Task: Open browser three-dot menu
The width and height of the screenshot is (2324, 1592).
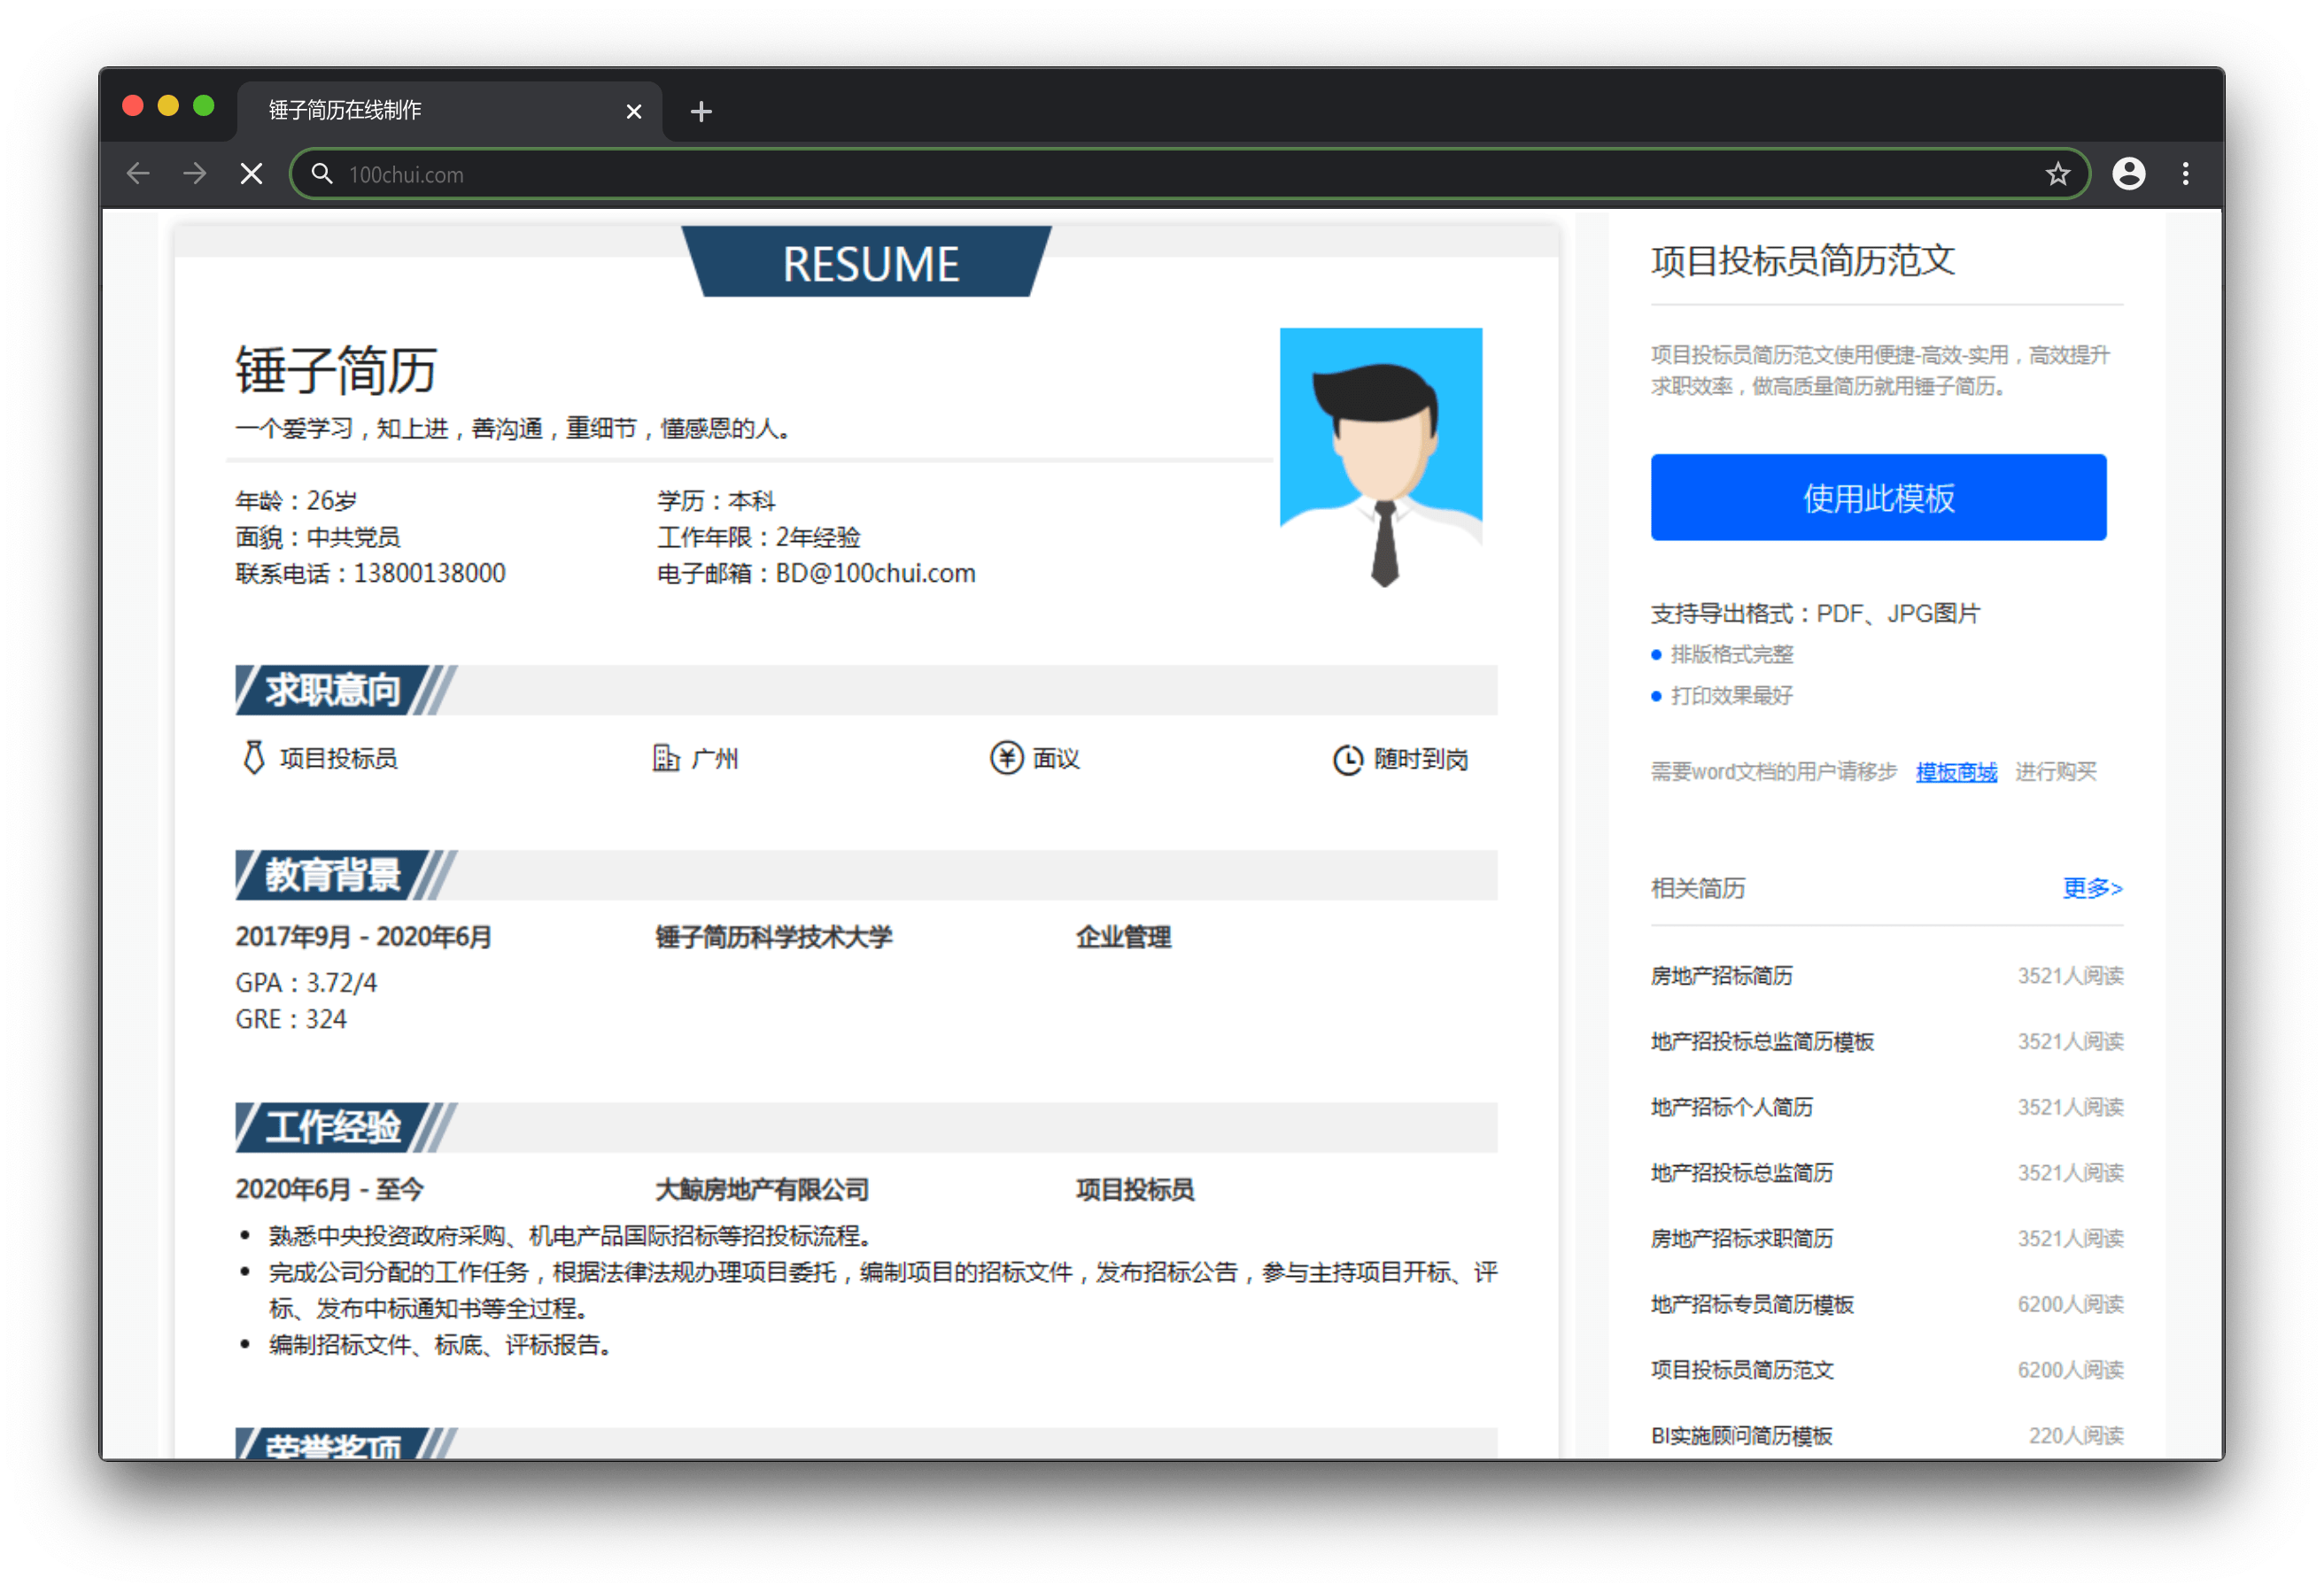Action: point(2185,174)
